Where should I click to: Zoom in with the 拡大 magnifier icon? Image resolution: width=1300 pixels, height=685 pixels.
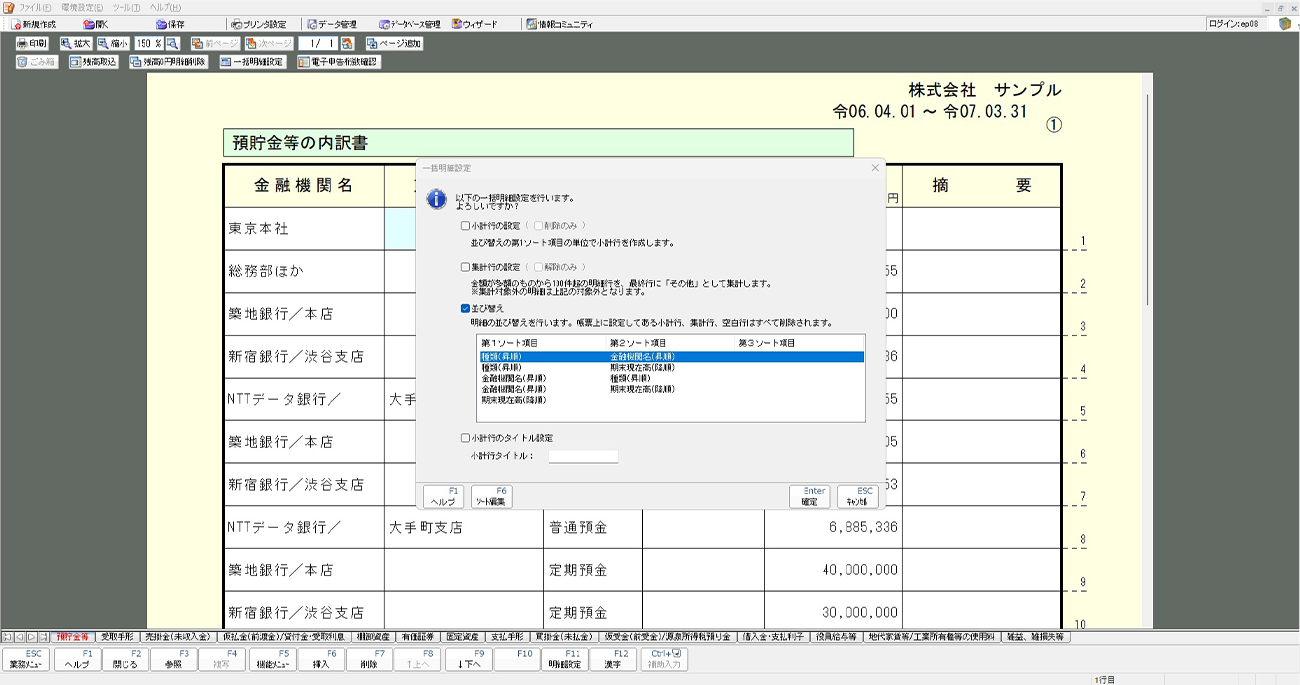[76, 44]
